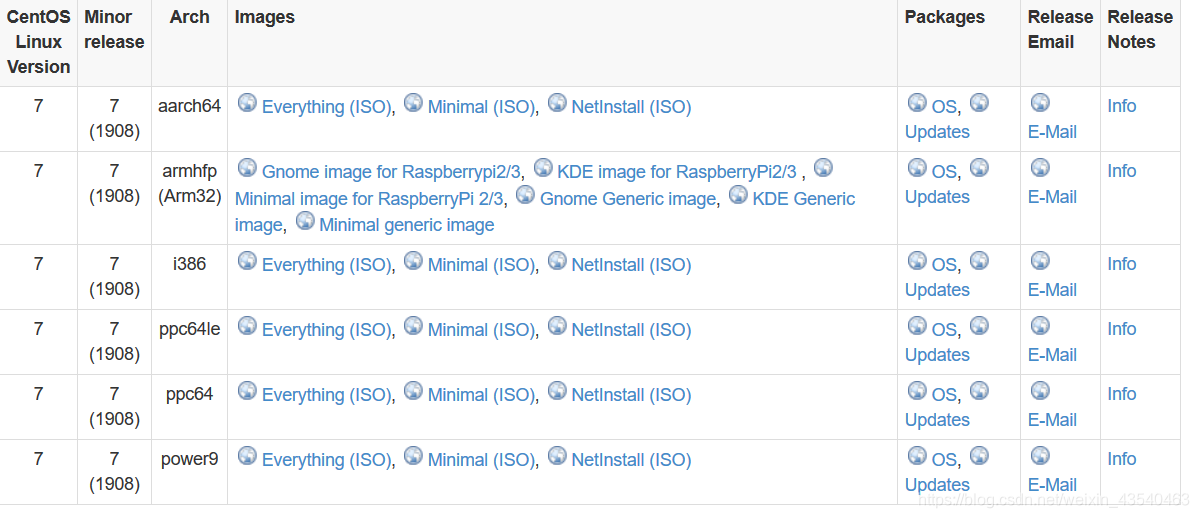Download KDE image for RaspberryPi2/3
The image size is (1199, 518).
[676, 171]
